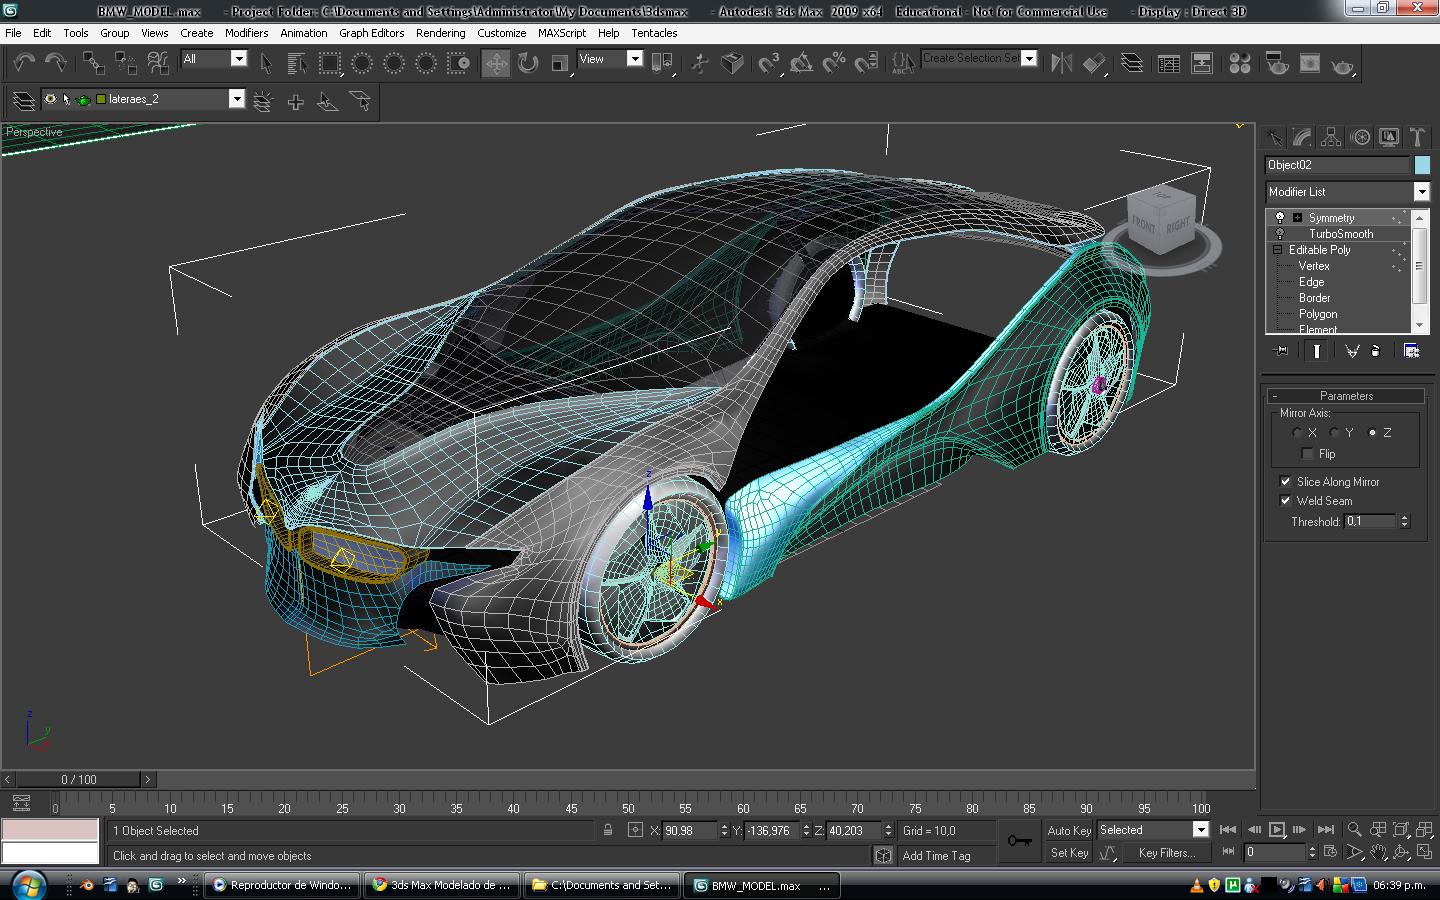Open the Motion panel wheel icon
This screenshot has height=900, width=1440.
[1360, 137]
